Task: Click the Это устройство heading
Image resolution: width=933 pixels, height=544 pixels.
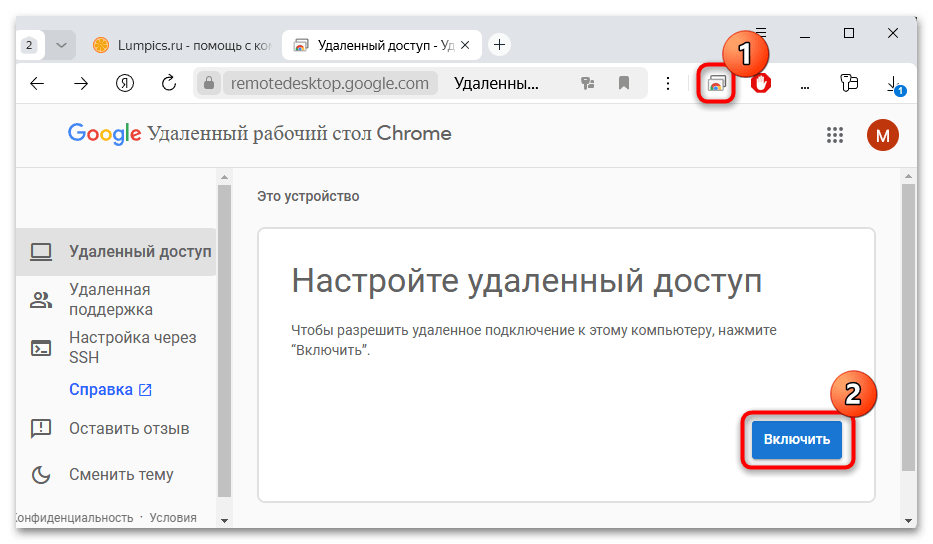Action: pyautogui.click(x=308, y=196)
